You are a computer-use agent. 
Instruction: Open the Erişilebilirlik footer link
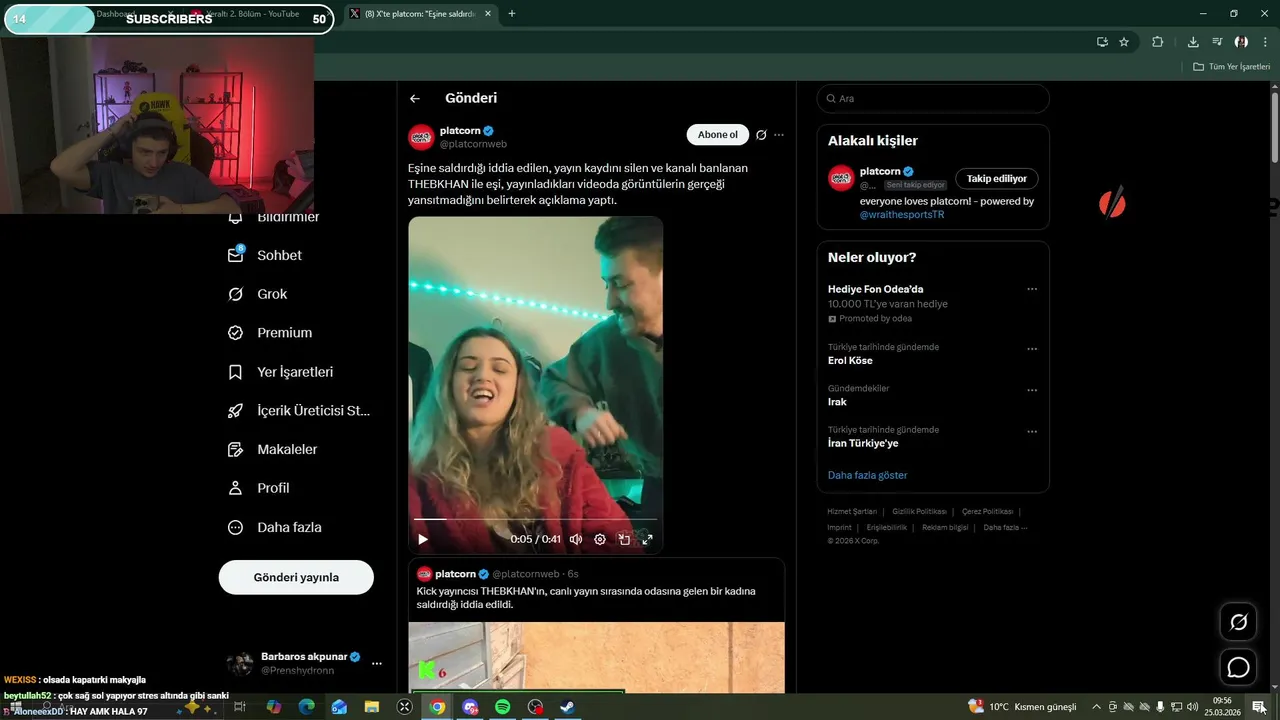click(886, 527)
